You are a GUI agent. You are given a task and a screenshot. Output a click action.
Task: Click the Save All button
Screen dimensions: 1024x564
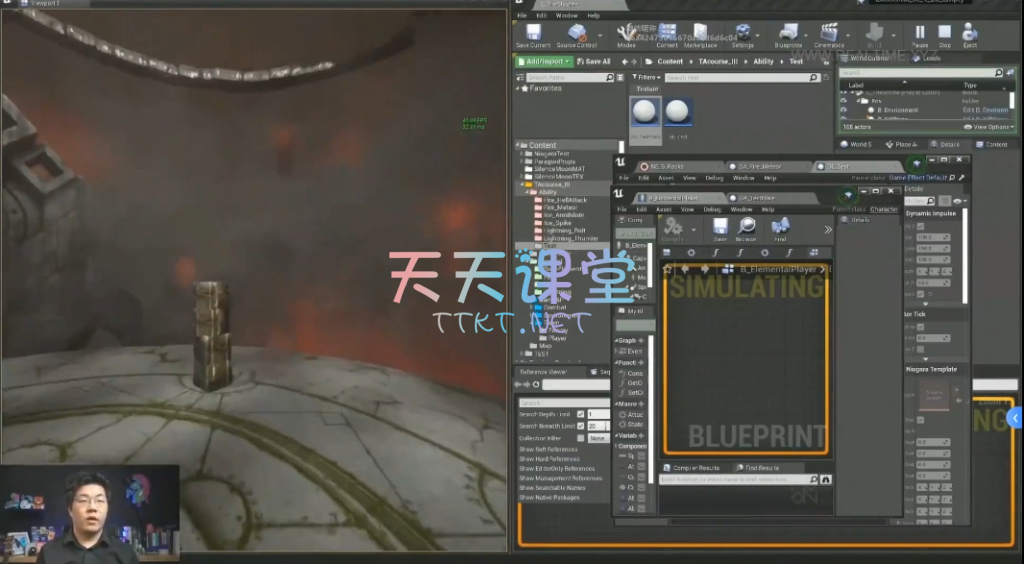pos(594,61)
